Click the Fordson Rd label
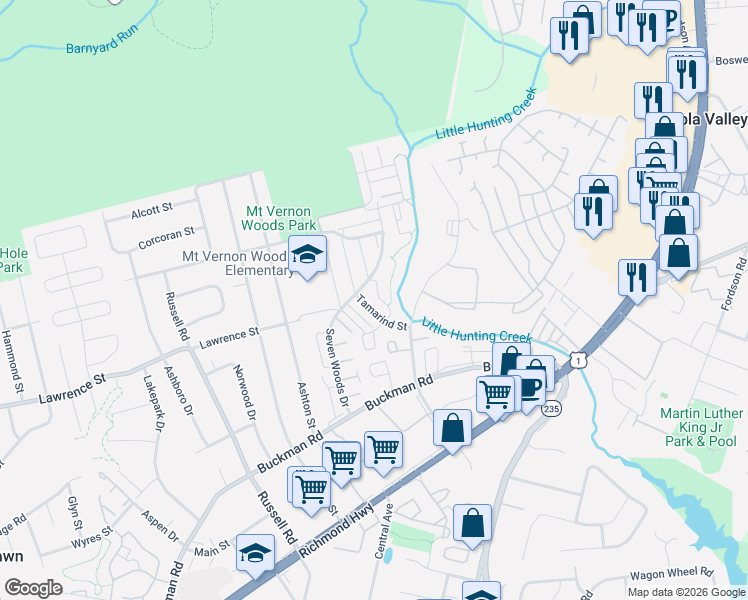748x600 pixels. tap(734, 285)
